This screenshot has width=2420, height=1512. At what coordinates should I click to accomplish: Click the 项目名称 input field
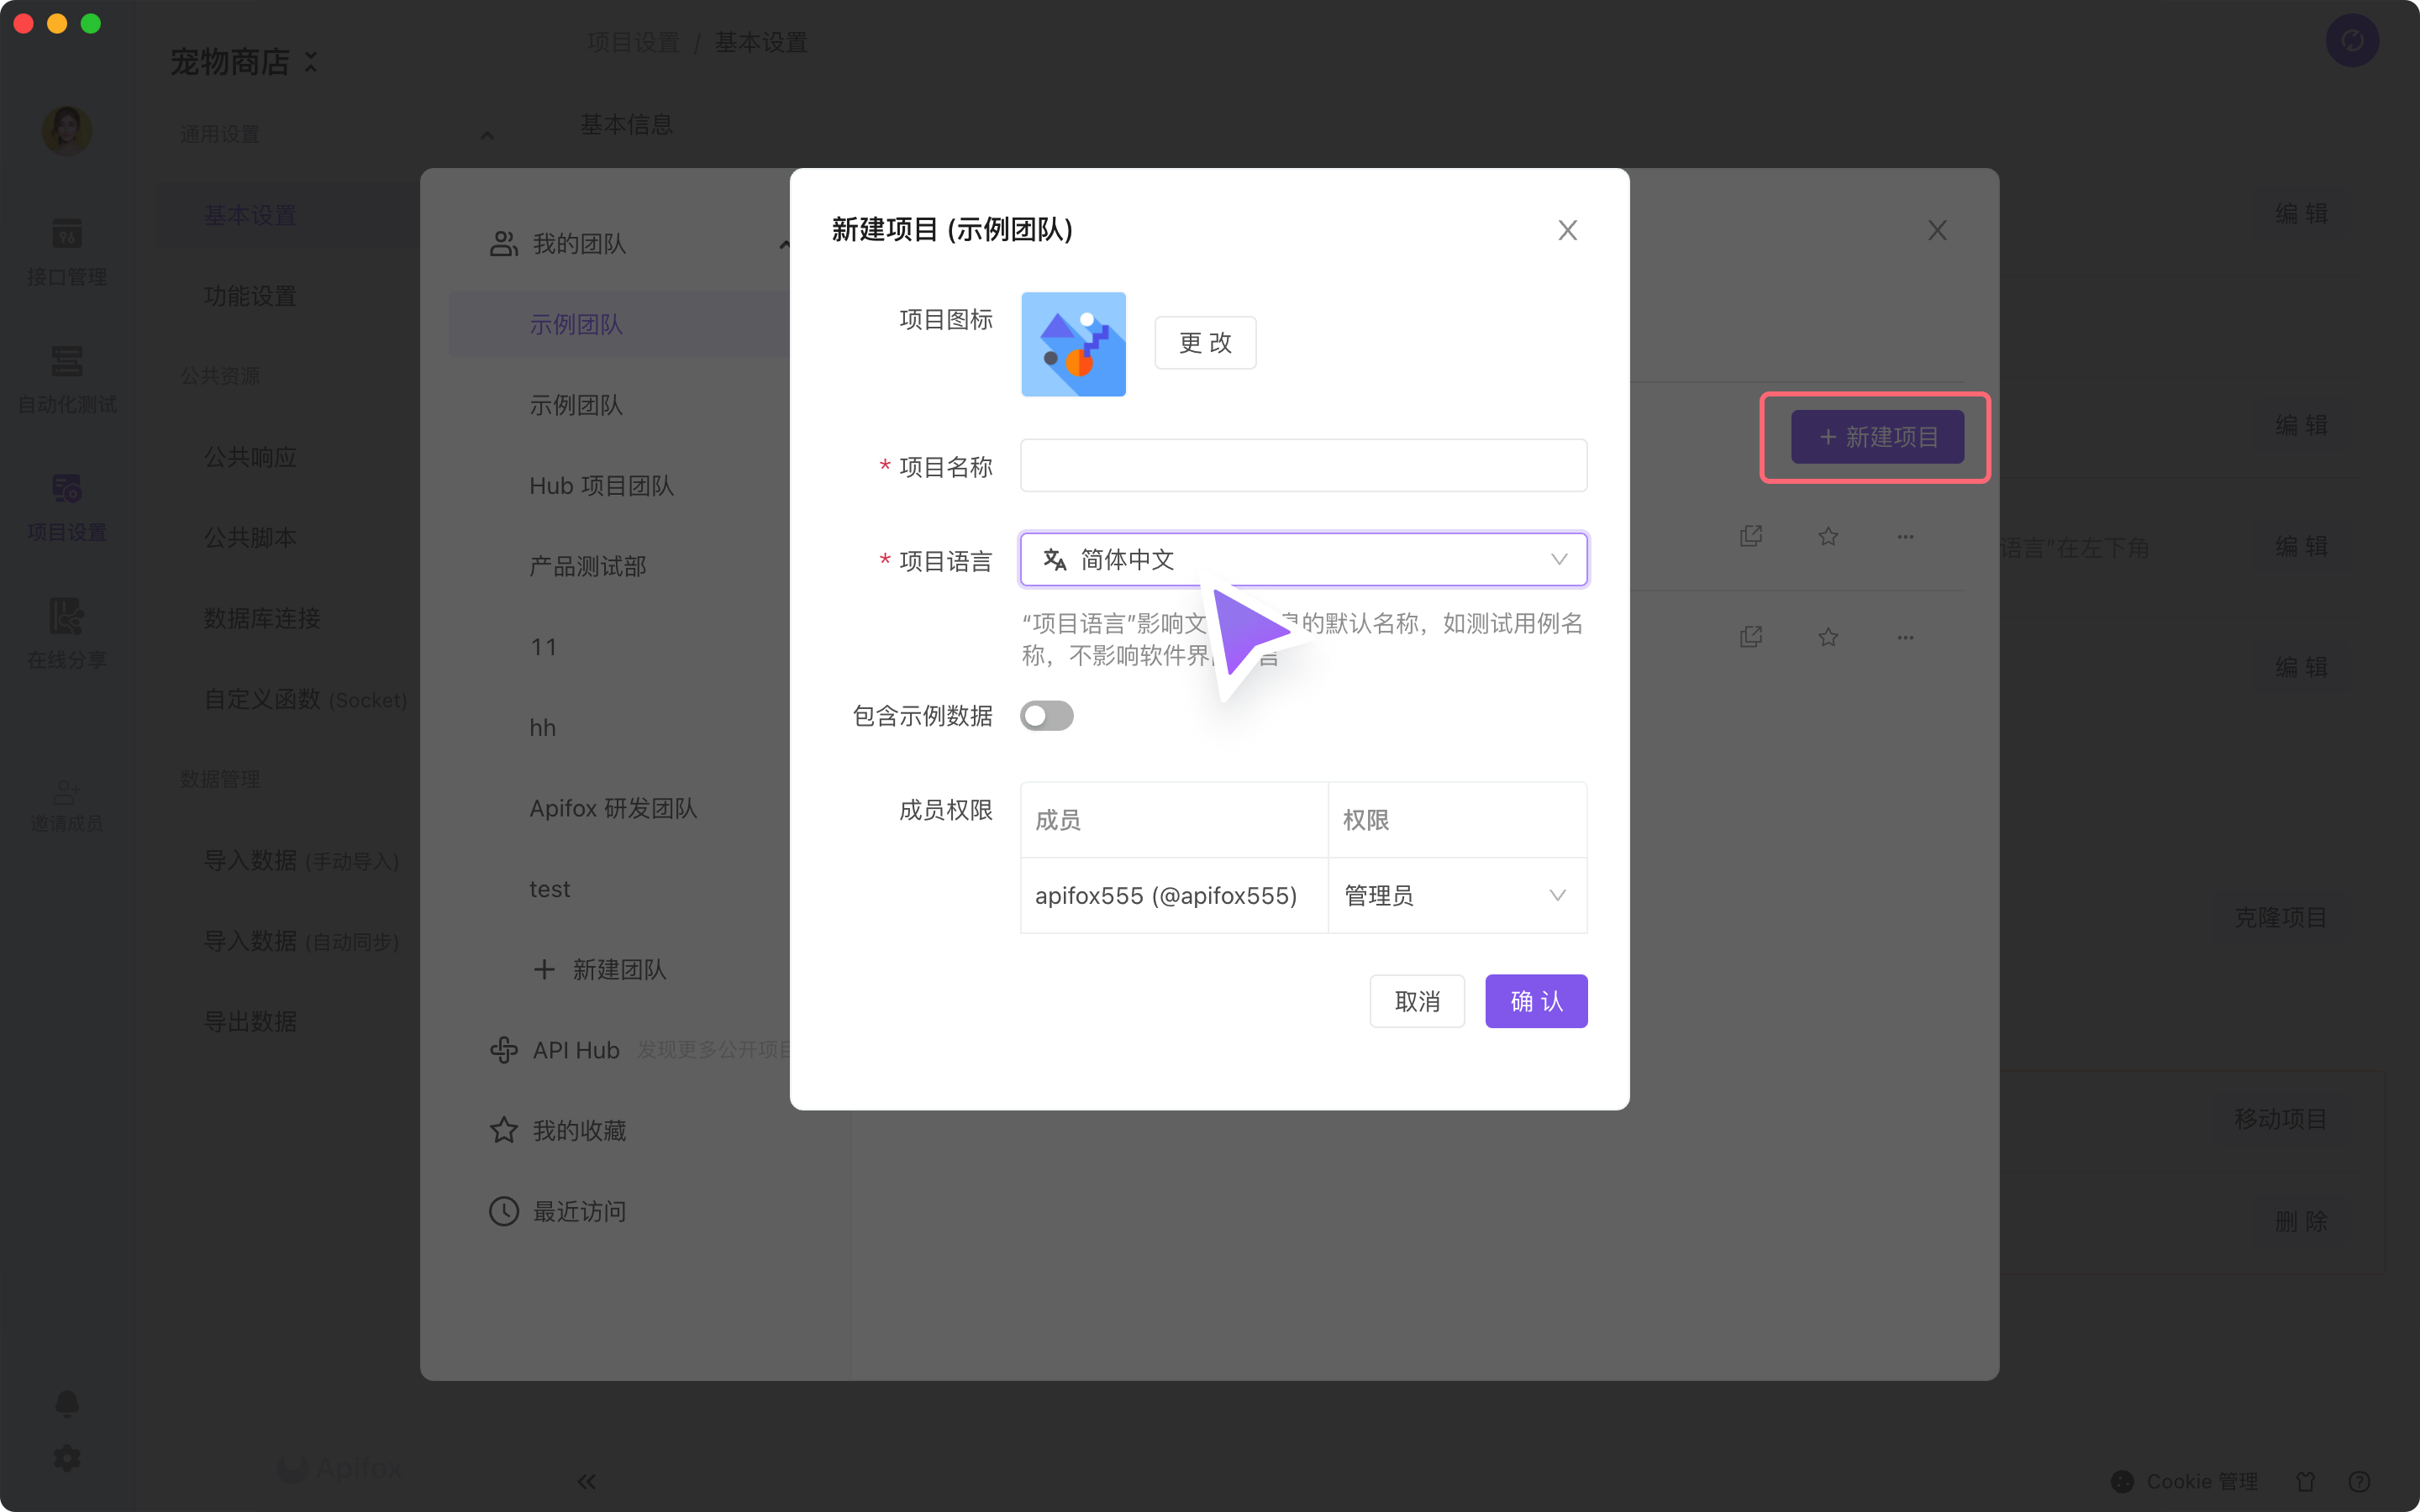coord(1302,465)
